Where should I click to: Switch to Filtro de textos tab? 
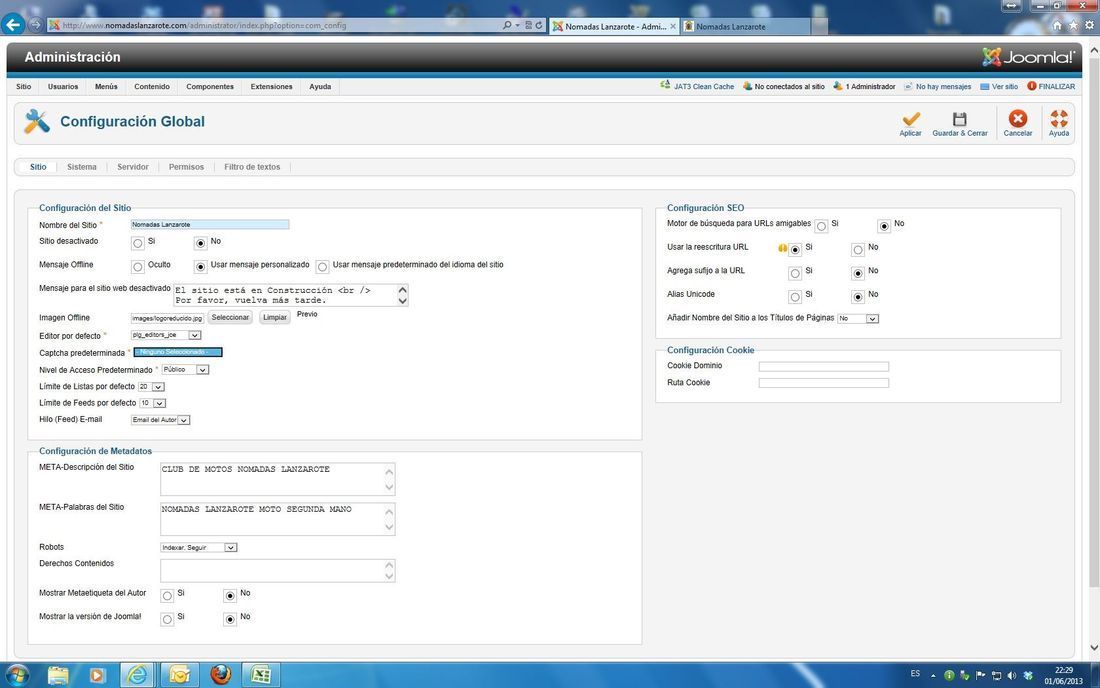[x=252, y=167]
